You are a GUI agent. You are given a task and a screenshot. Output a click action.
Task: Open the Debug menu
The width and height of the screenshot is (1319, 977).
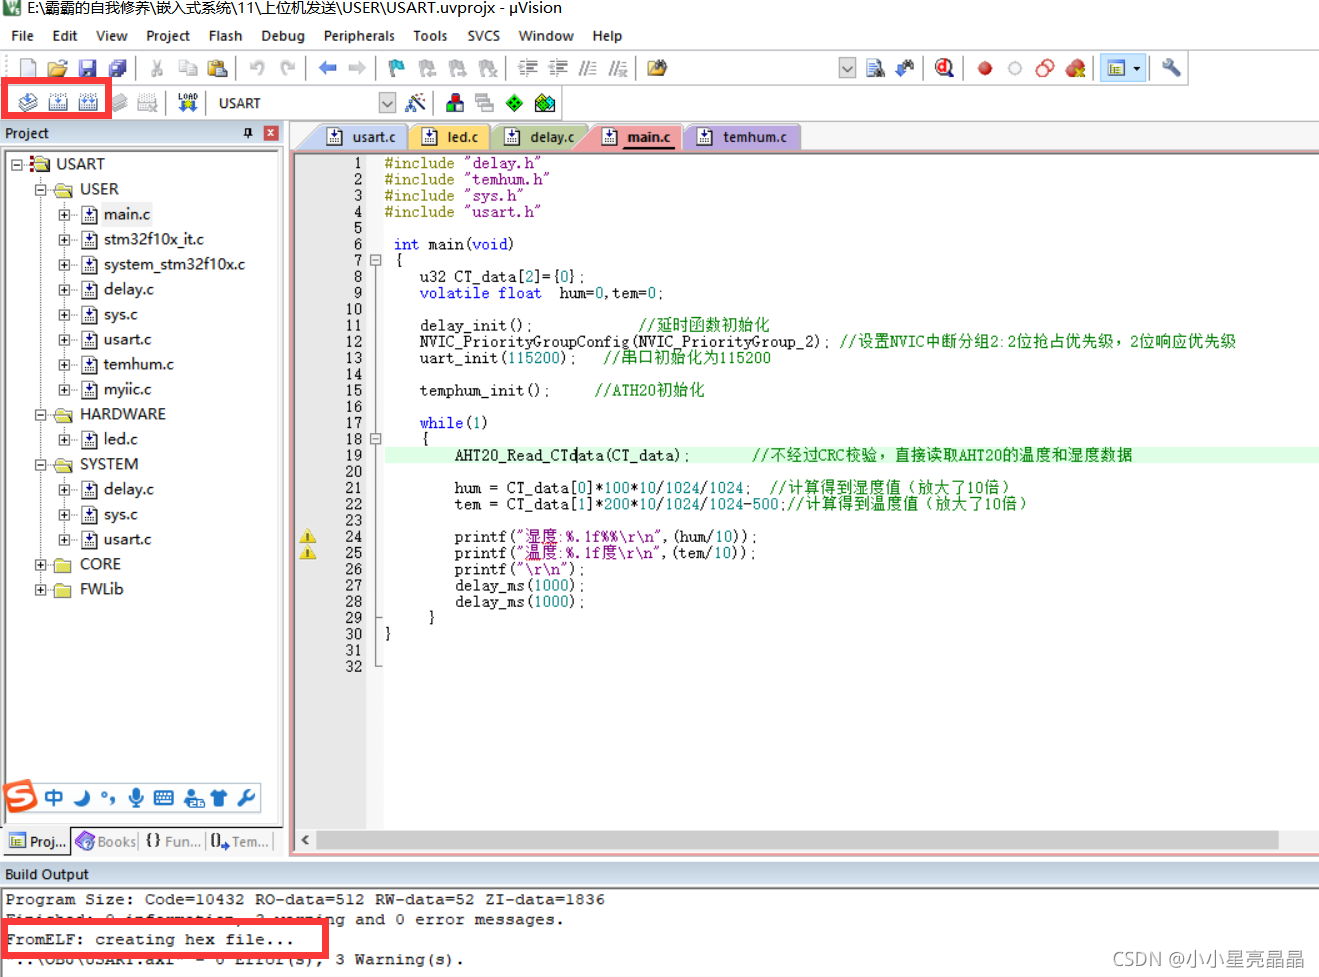click(283, 36)
